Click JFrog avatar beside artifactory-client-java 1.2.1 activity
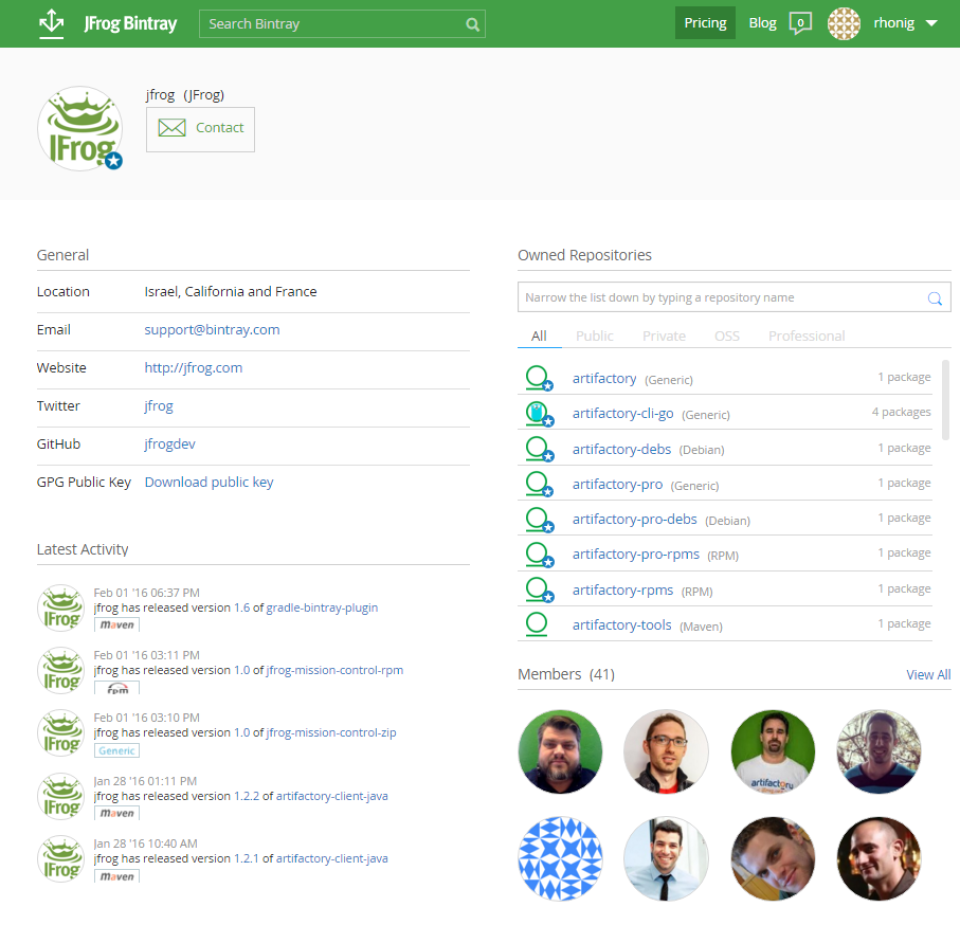 coord(61,859)
